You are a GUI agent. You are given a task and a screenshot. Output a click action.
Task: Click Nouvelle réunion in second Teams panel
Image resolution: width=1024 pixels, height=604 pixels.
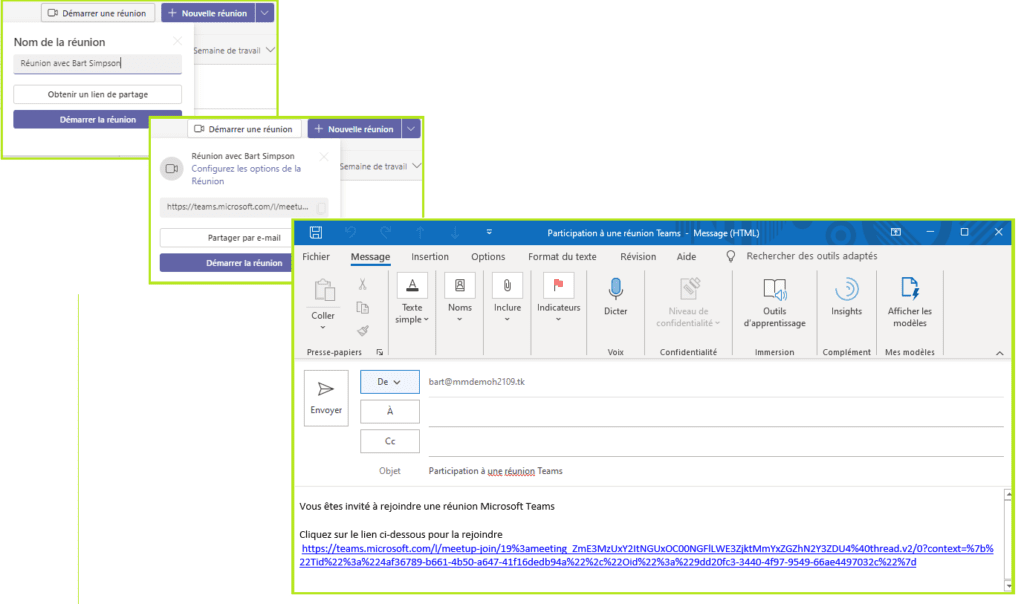(355, 129)
